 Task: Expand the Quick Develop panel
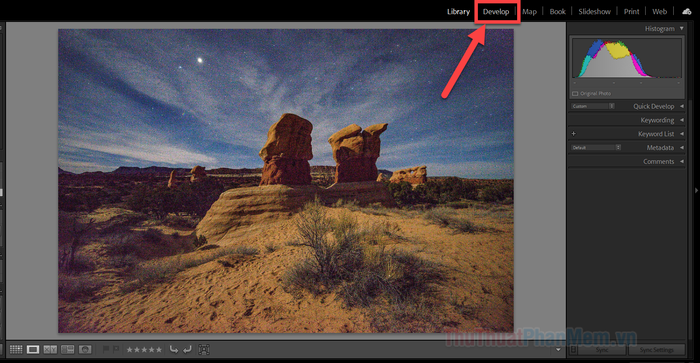pos(682,106)
